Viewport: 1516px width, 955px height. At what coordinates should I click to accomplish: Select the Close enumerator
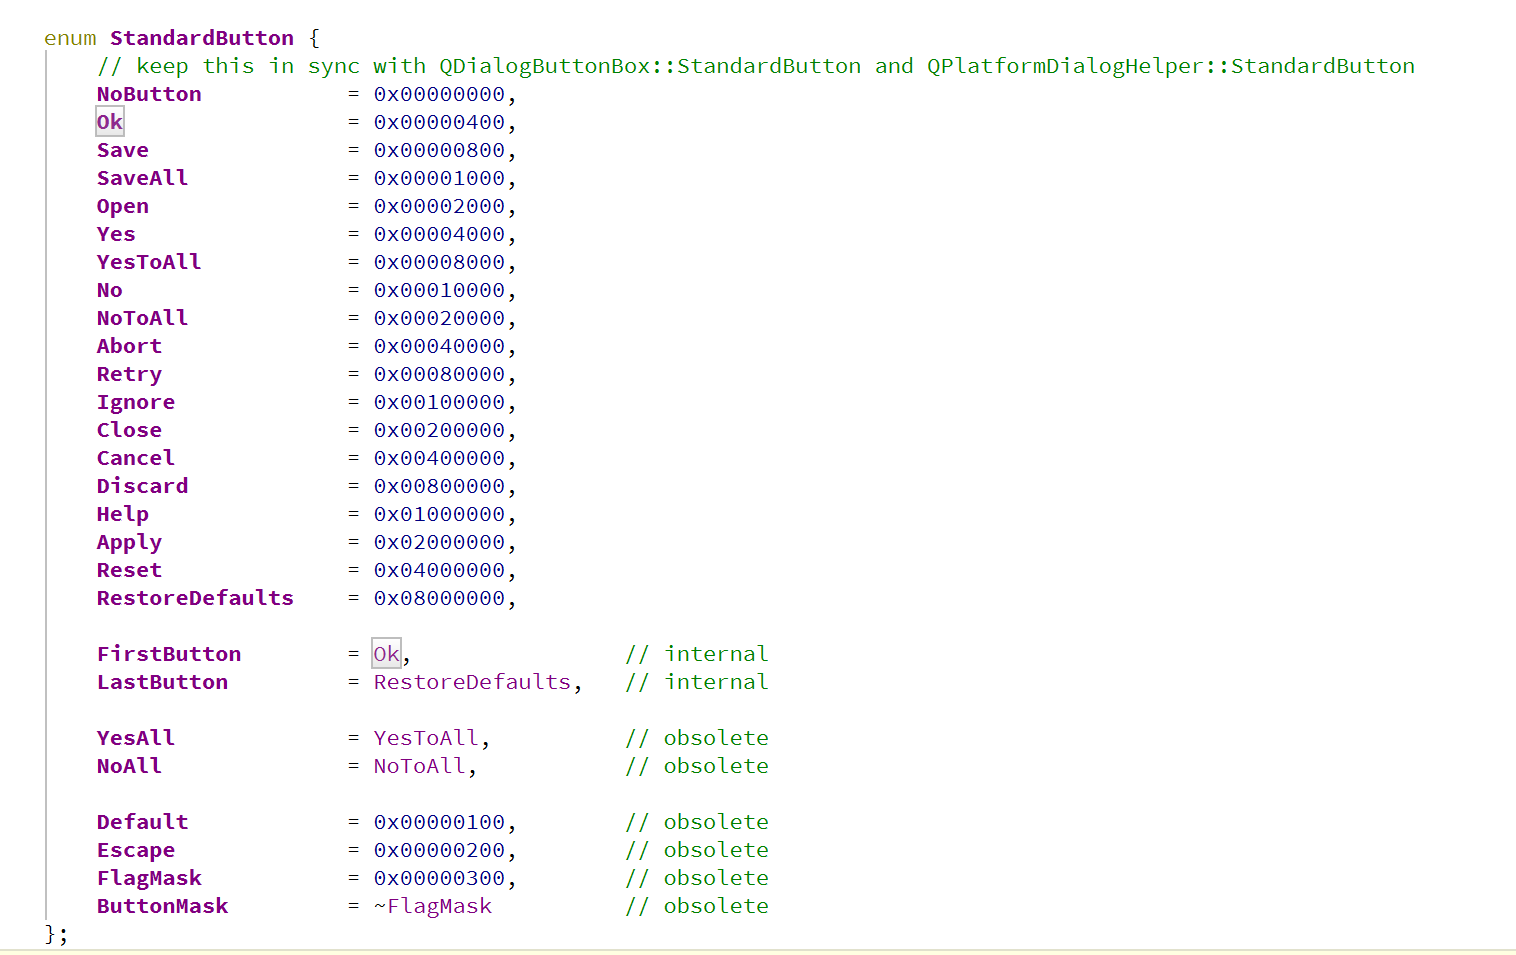coord(129,430)
